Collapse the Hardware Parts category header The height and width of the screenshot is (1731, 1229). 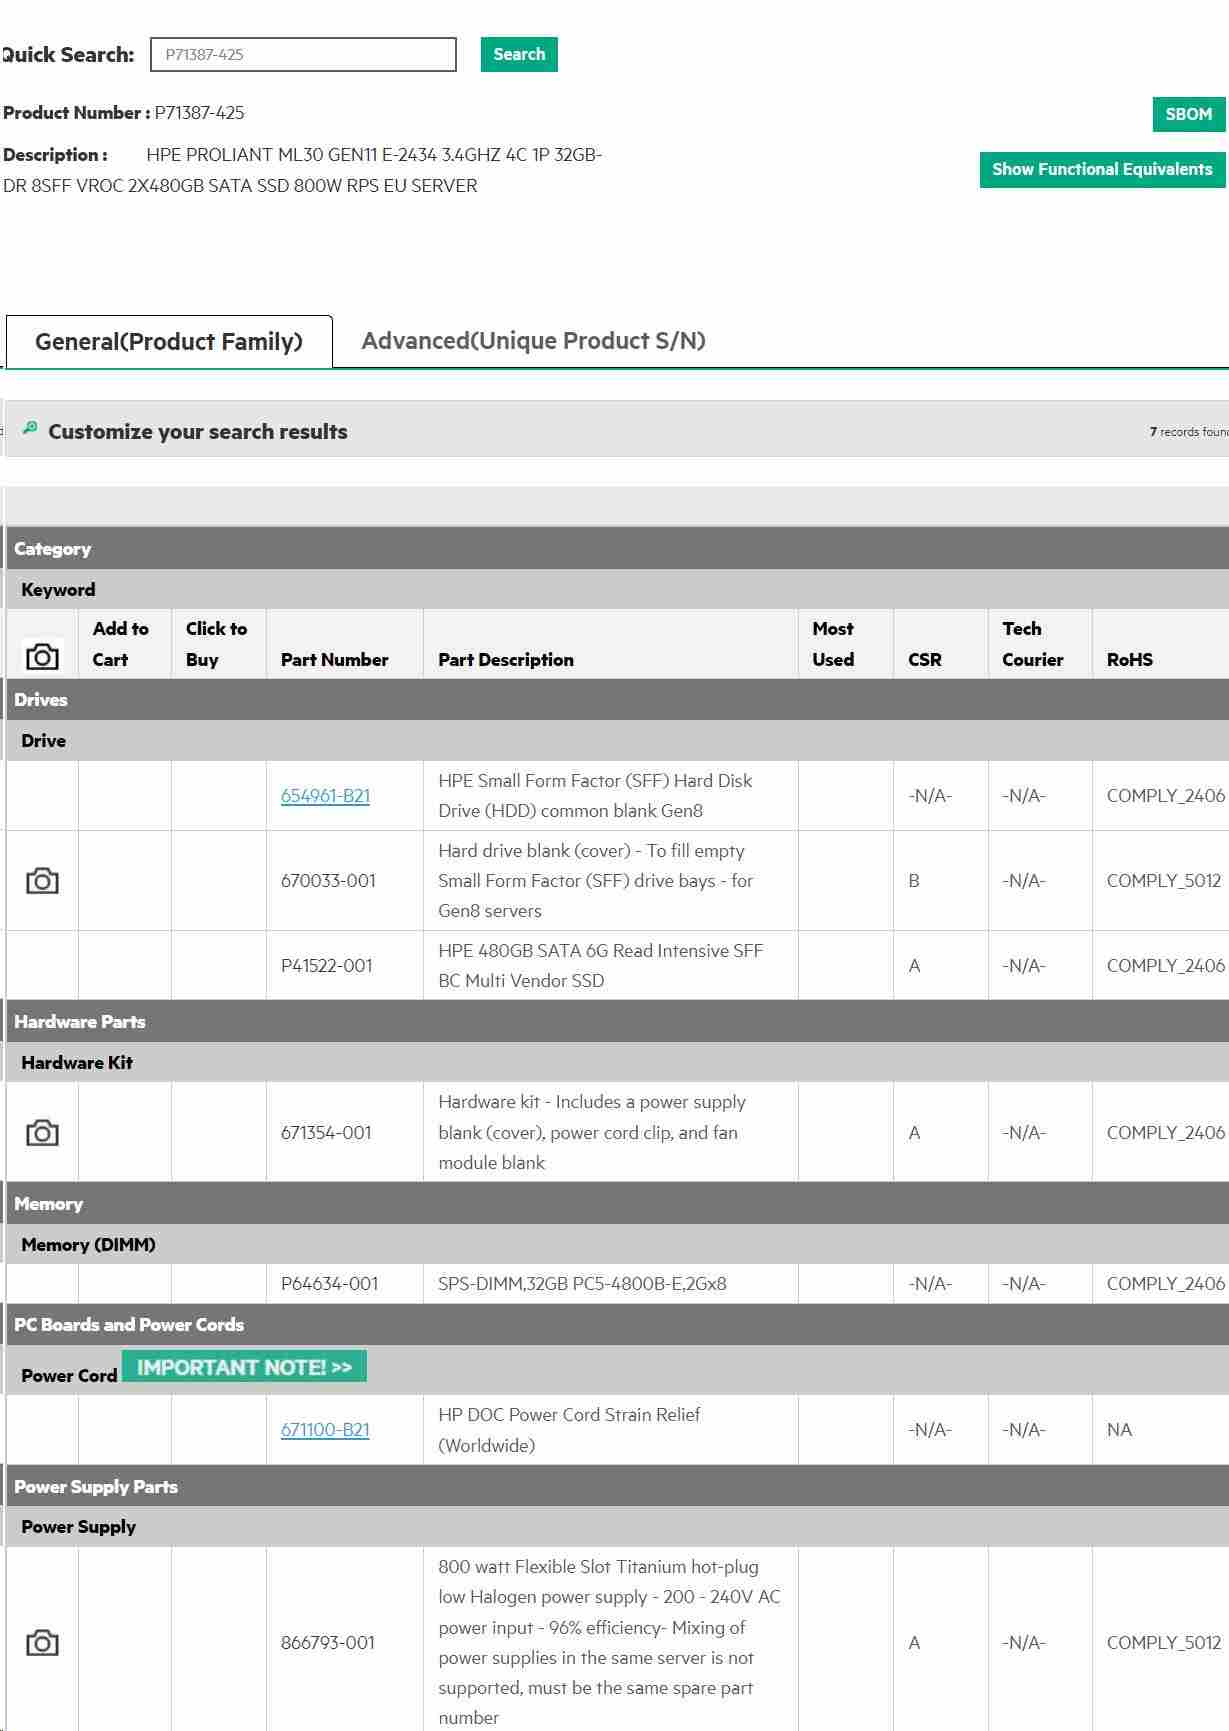point(80,1022)
